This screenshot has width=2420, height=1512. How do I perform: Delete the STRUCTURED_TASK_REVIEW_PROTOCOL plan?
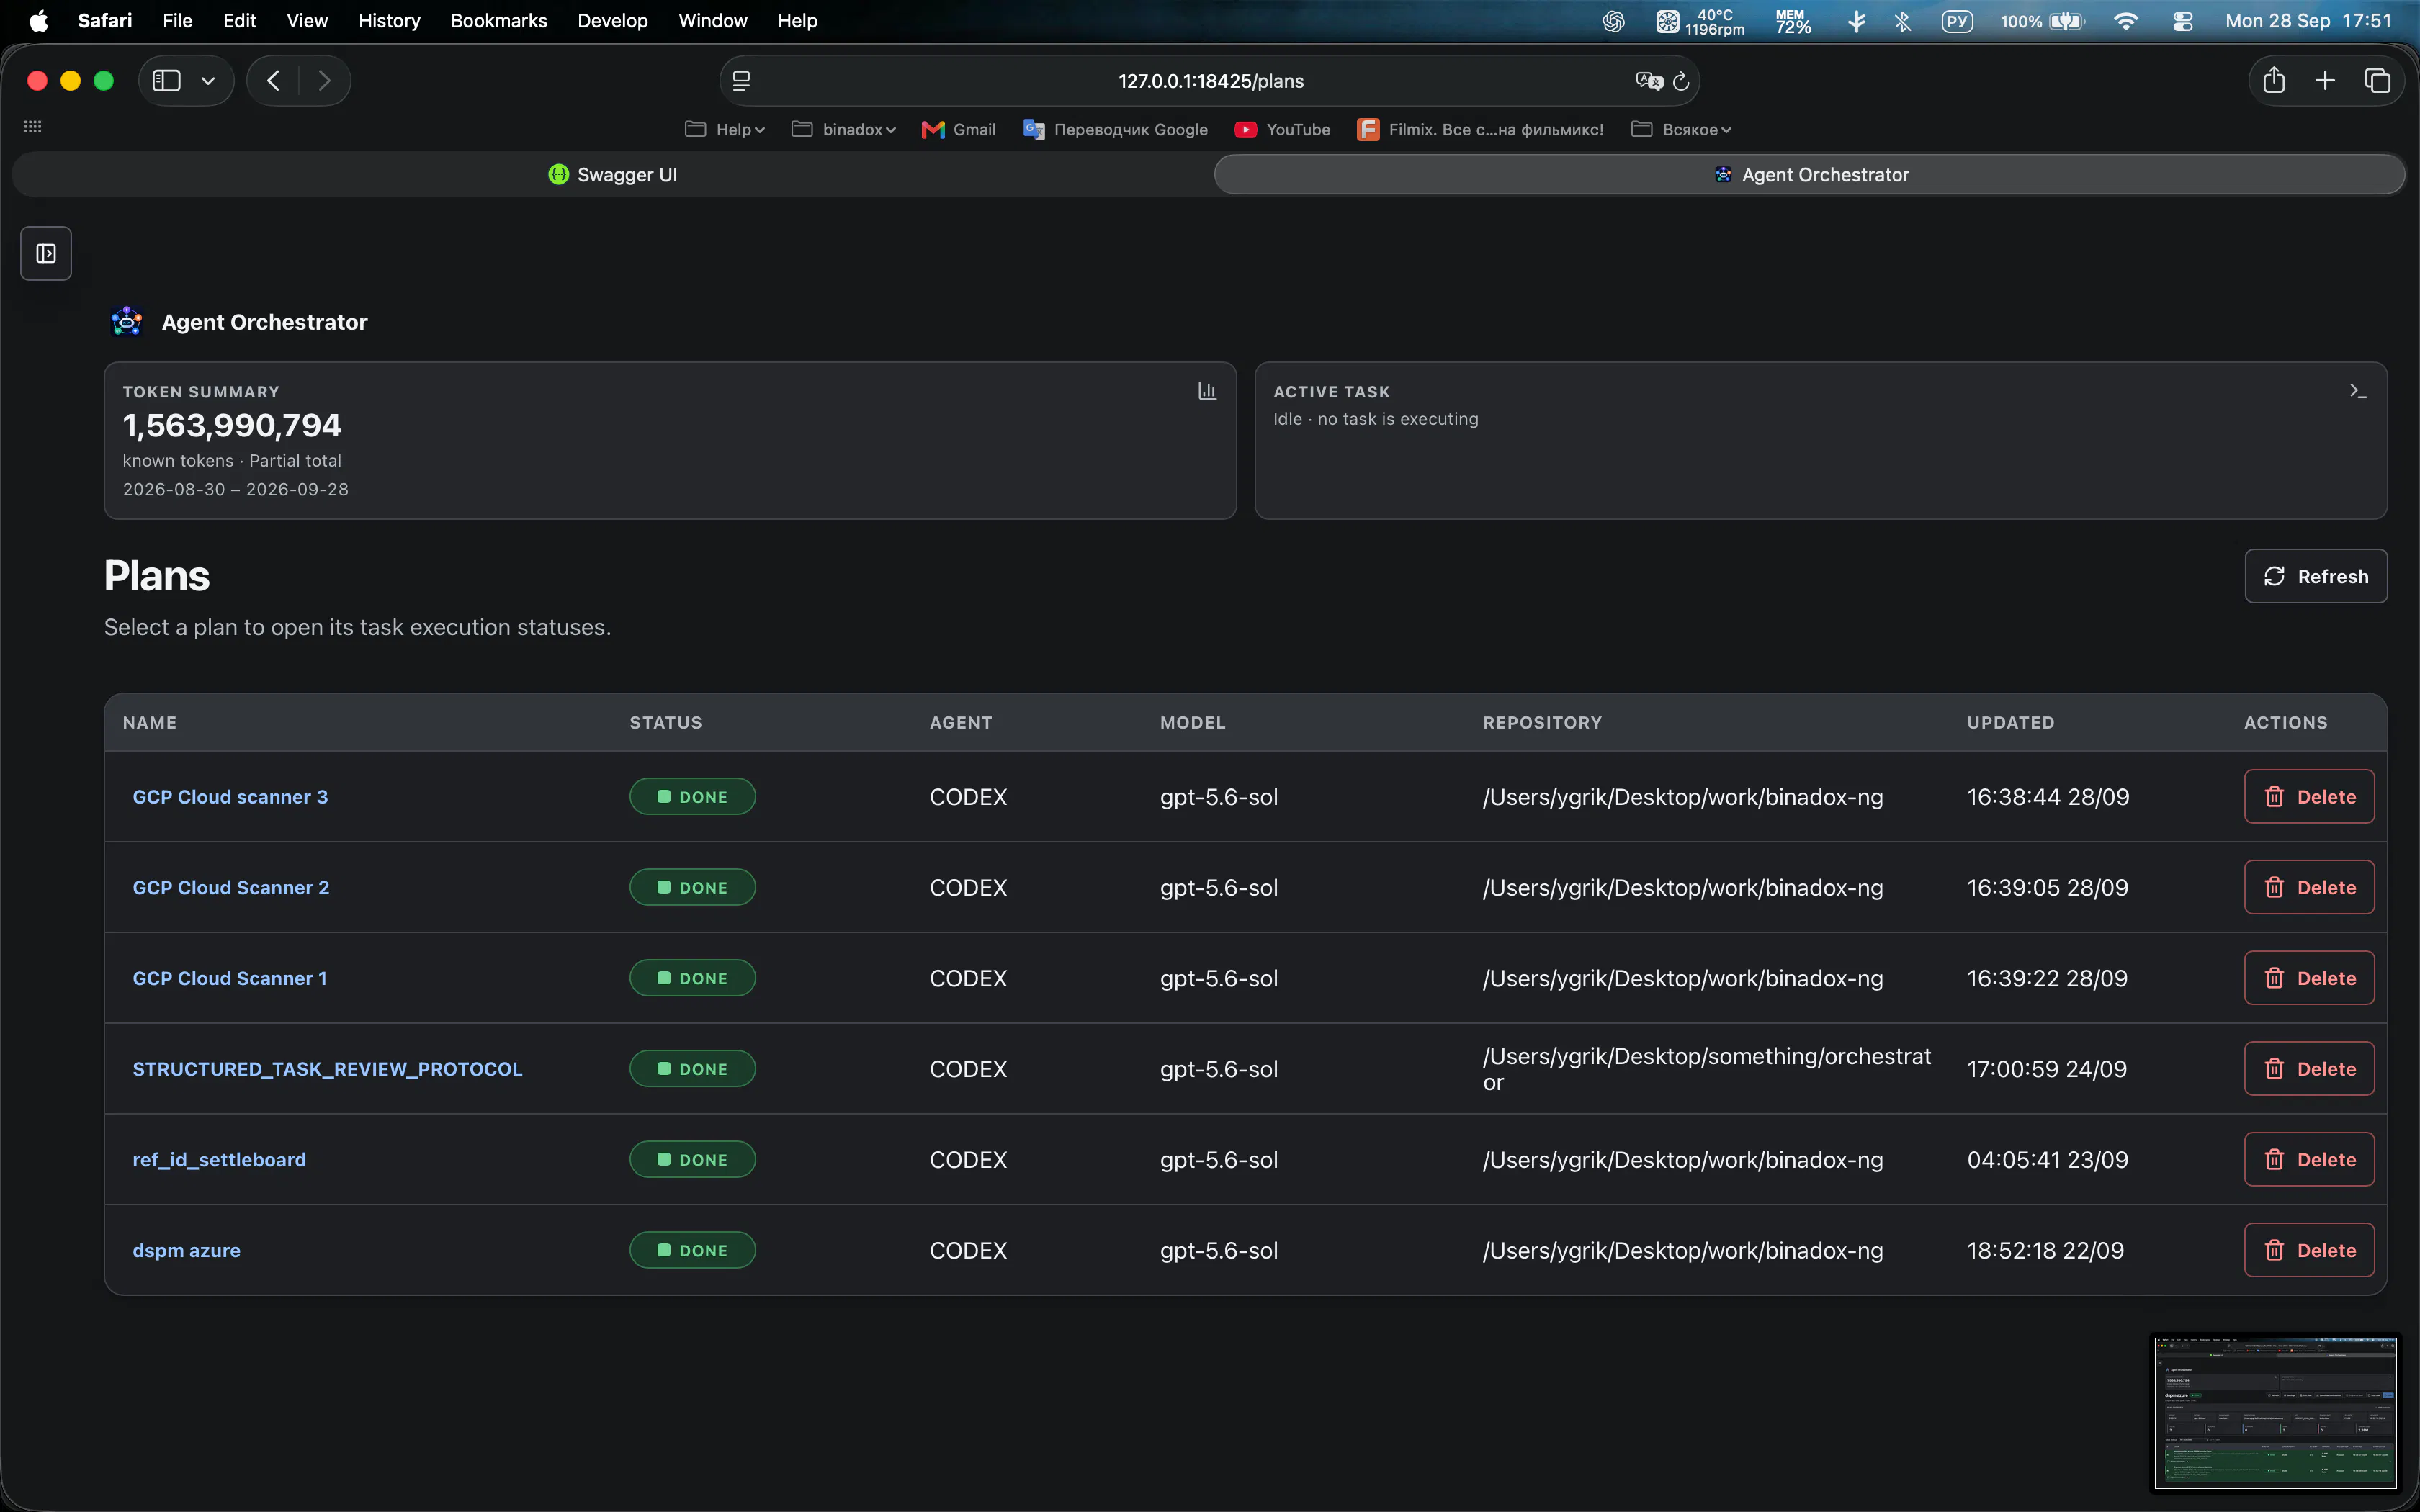tap(2309, 1068)
